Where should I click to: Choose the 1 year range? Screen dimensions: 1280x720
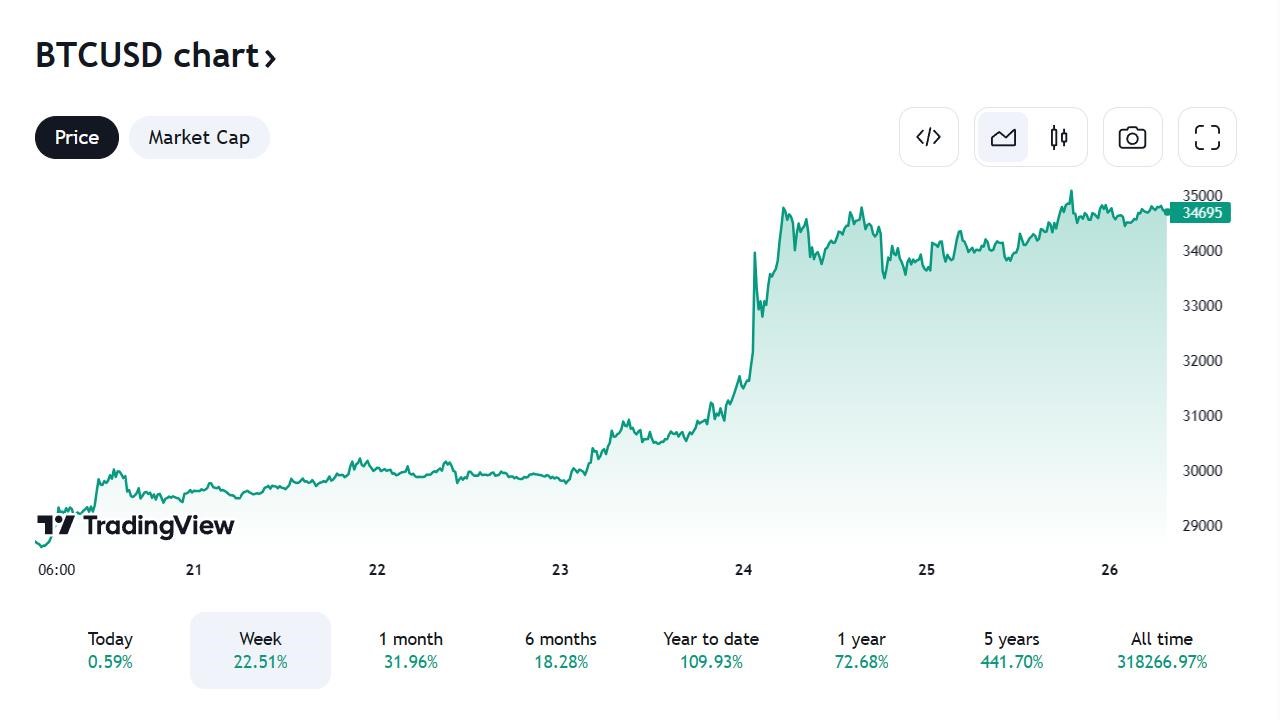pyautogui.click(x=861, y=650)
